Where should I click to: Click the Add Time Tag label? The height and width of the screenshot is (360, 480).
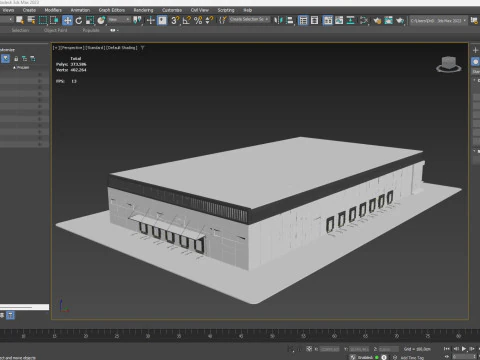412,357
